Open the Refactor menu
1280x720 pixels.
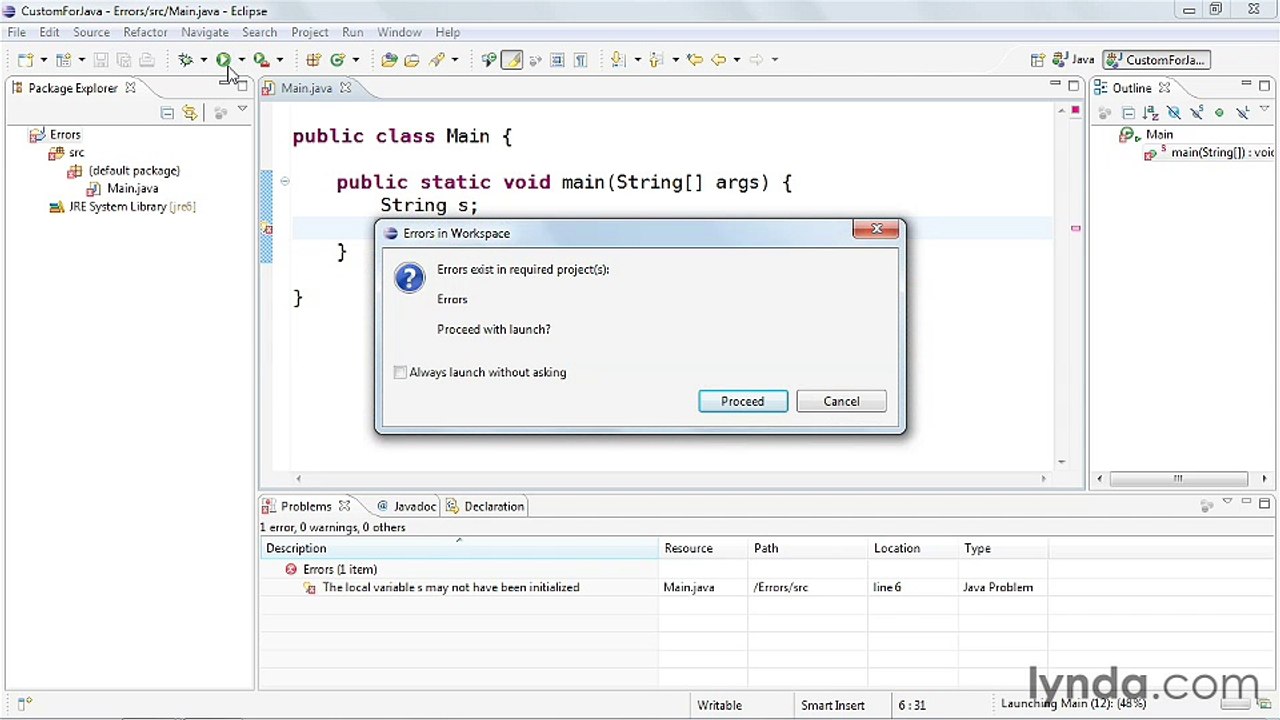145,32
